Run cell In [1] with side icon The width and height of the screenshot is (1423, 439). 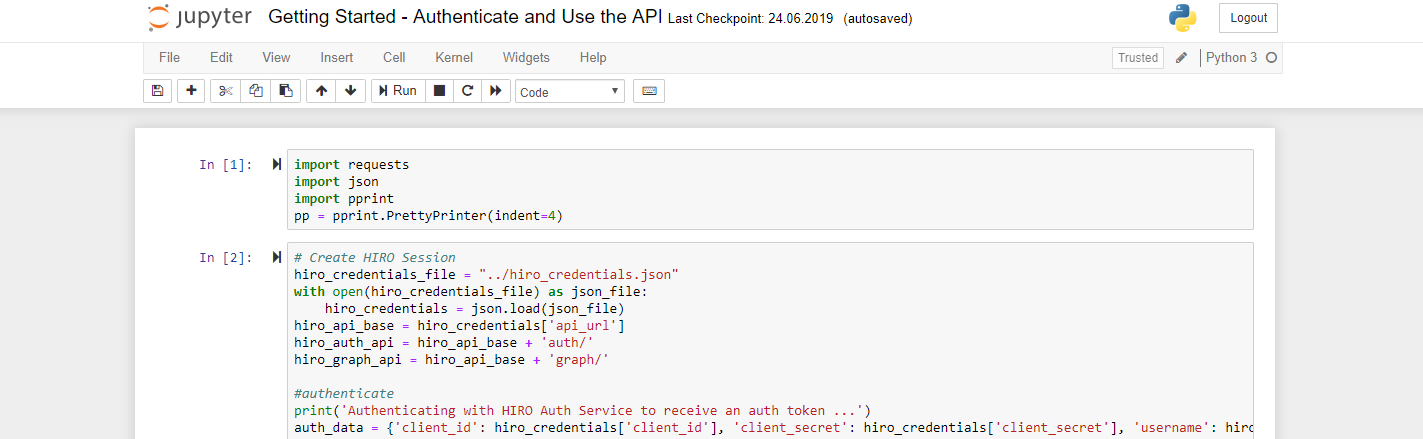pos(277,164)
